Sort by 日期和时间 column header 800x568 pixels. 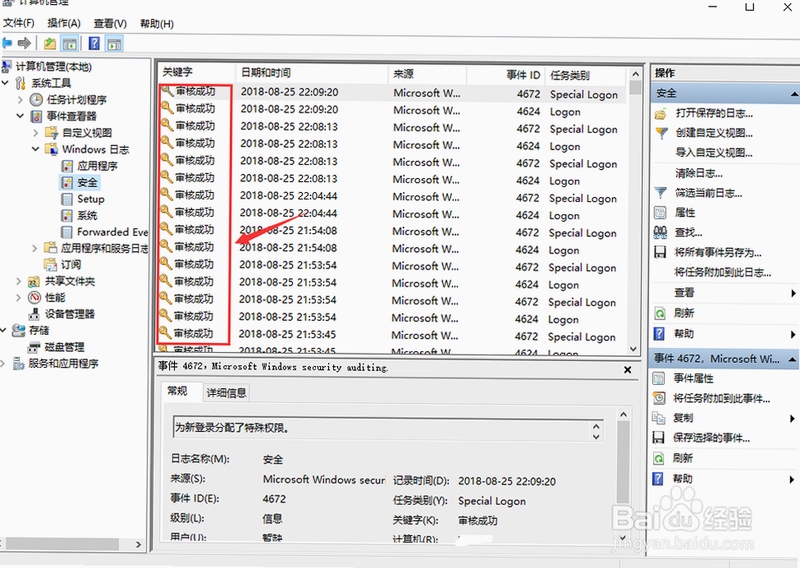(312, 73)
